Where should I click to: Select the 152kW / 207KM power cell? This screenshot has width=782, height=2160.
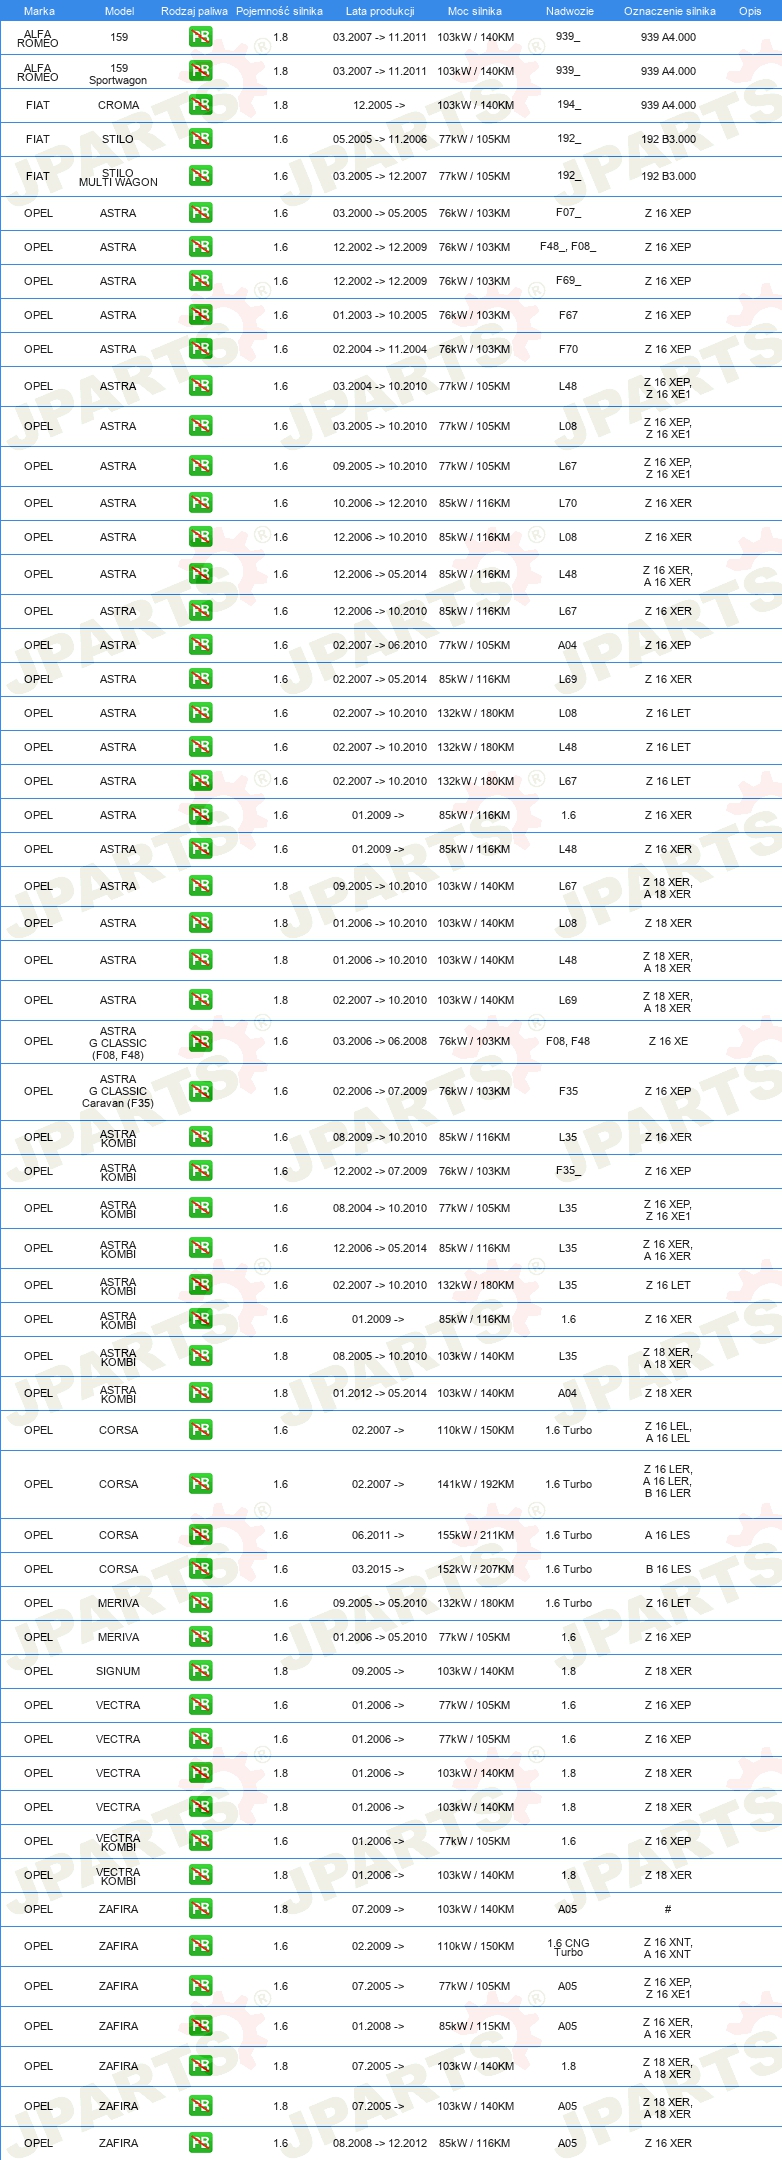pyautogui.click(x=476, y=1569)
